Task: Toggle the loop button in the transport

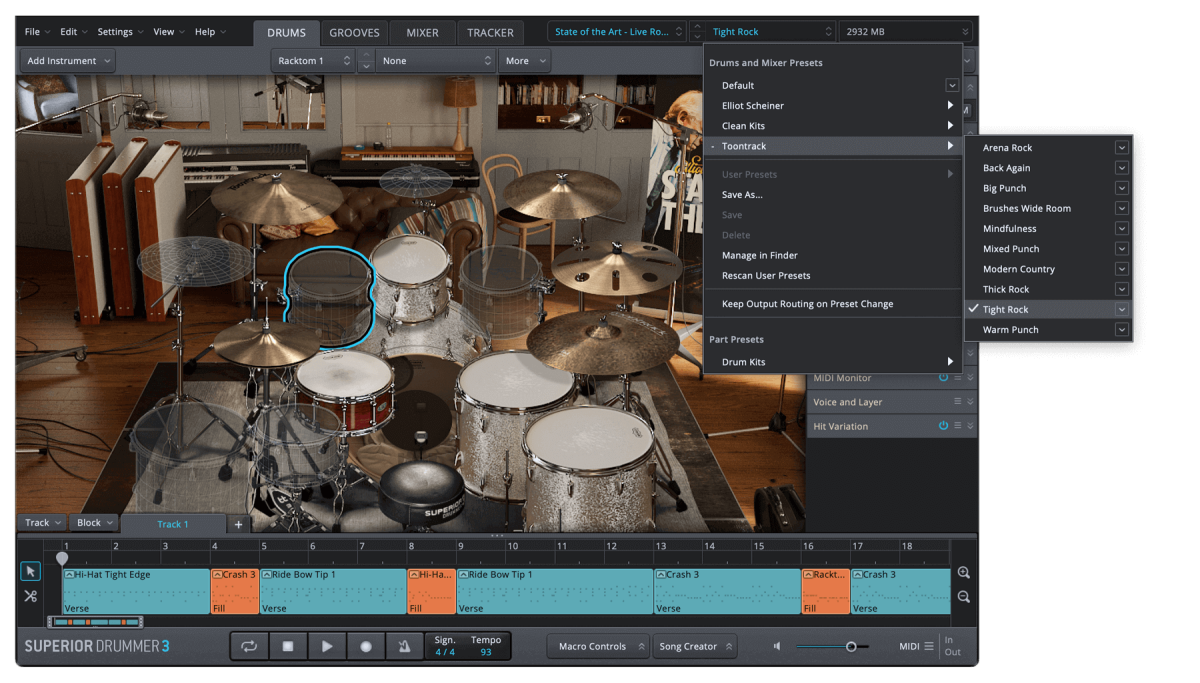Action: tap(249, 647)
